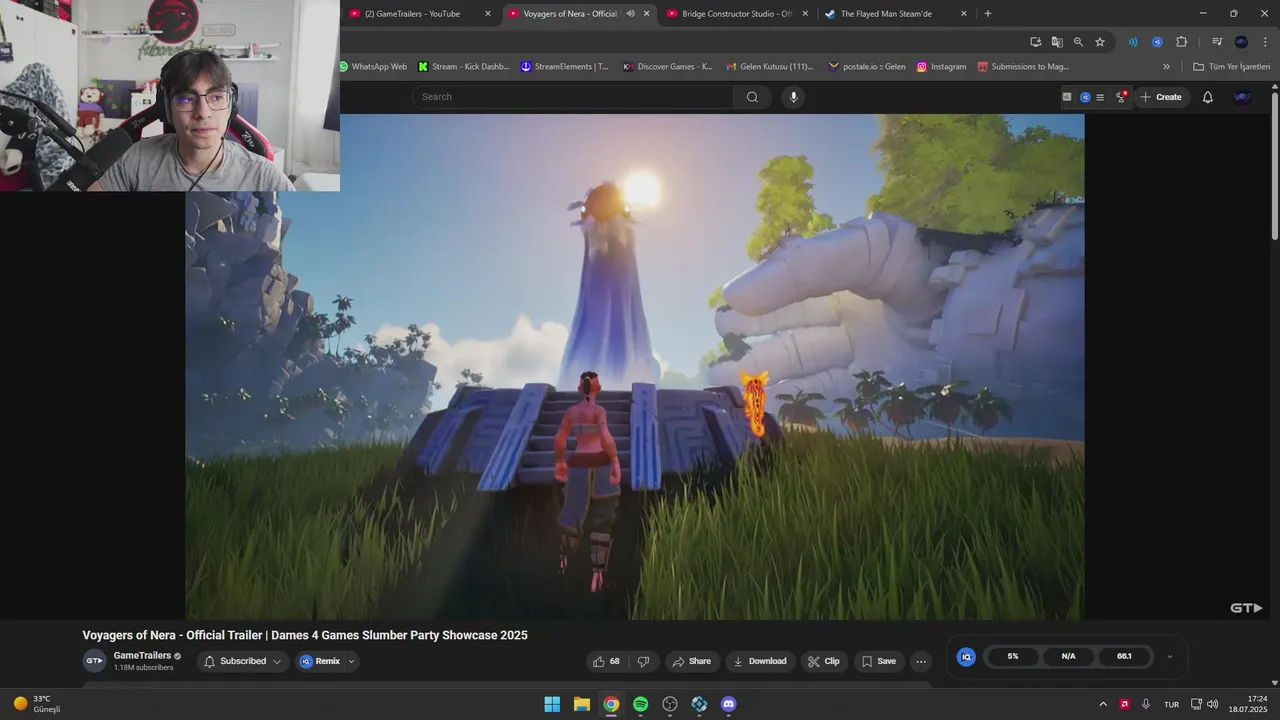Open the Windows Start menu
This screenshot has width=1280, height=720.
click(x=552, y=704)
